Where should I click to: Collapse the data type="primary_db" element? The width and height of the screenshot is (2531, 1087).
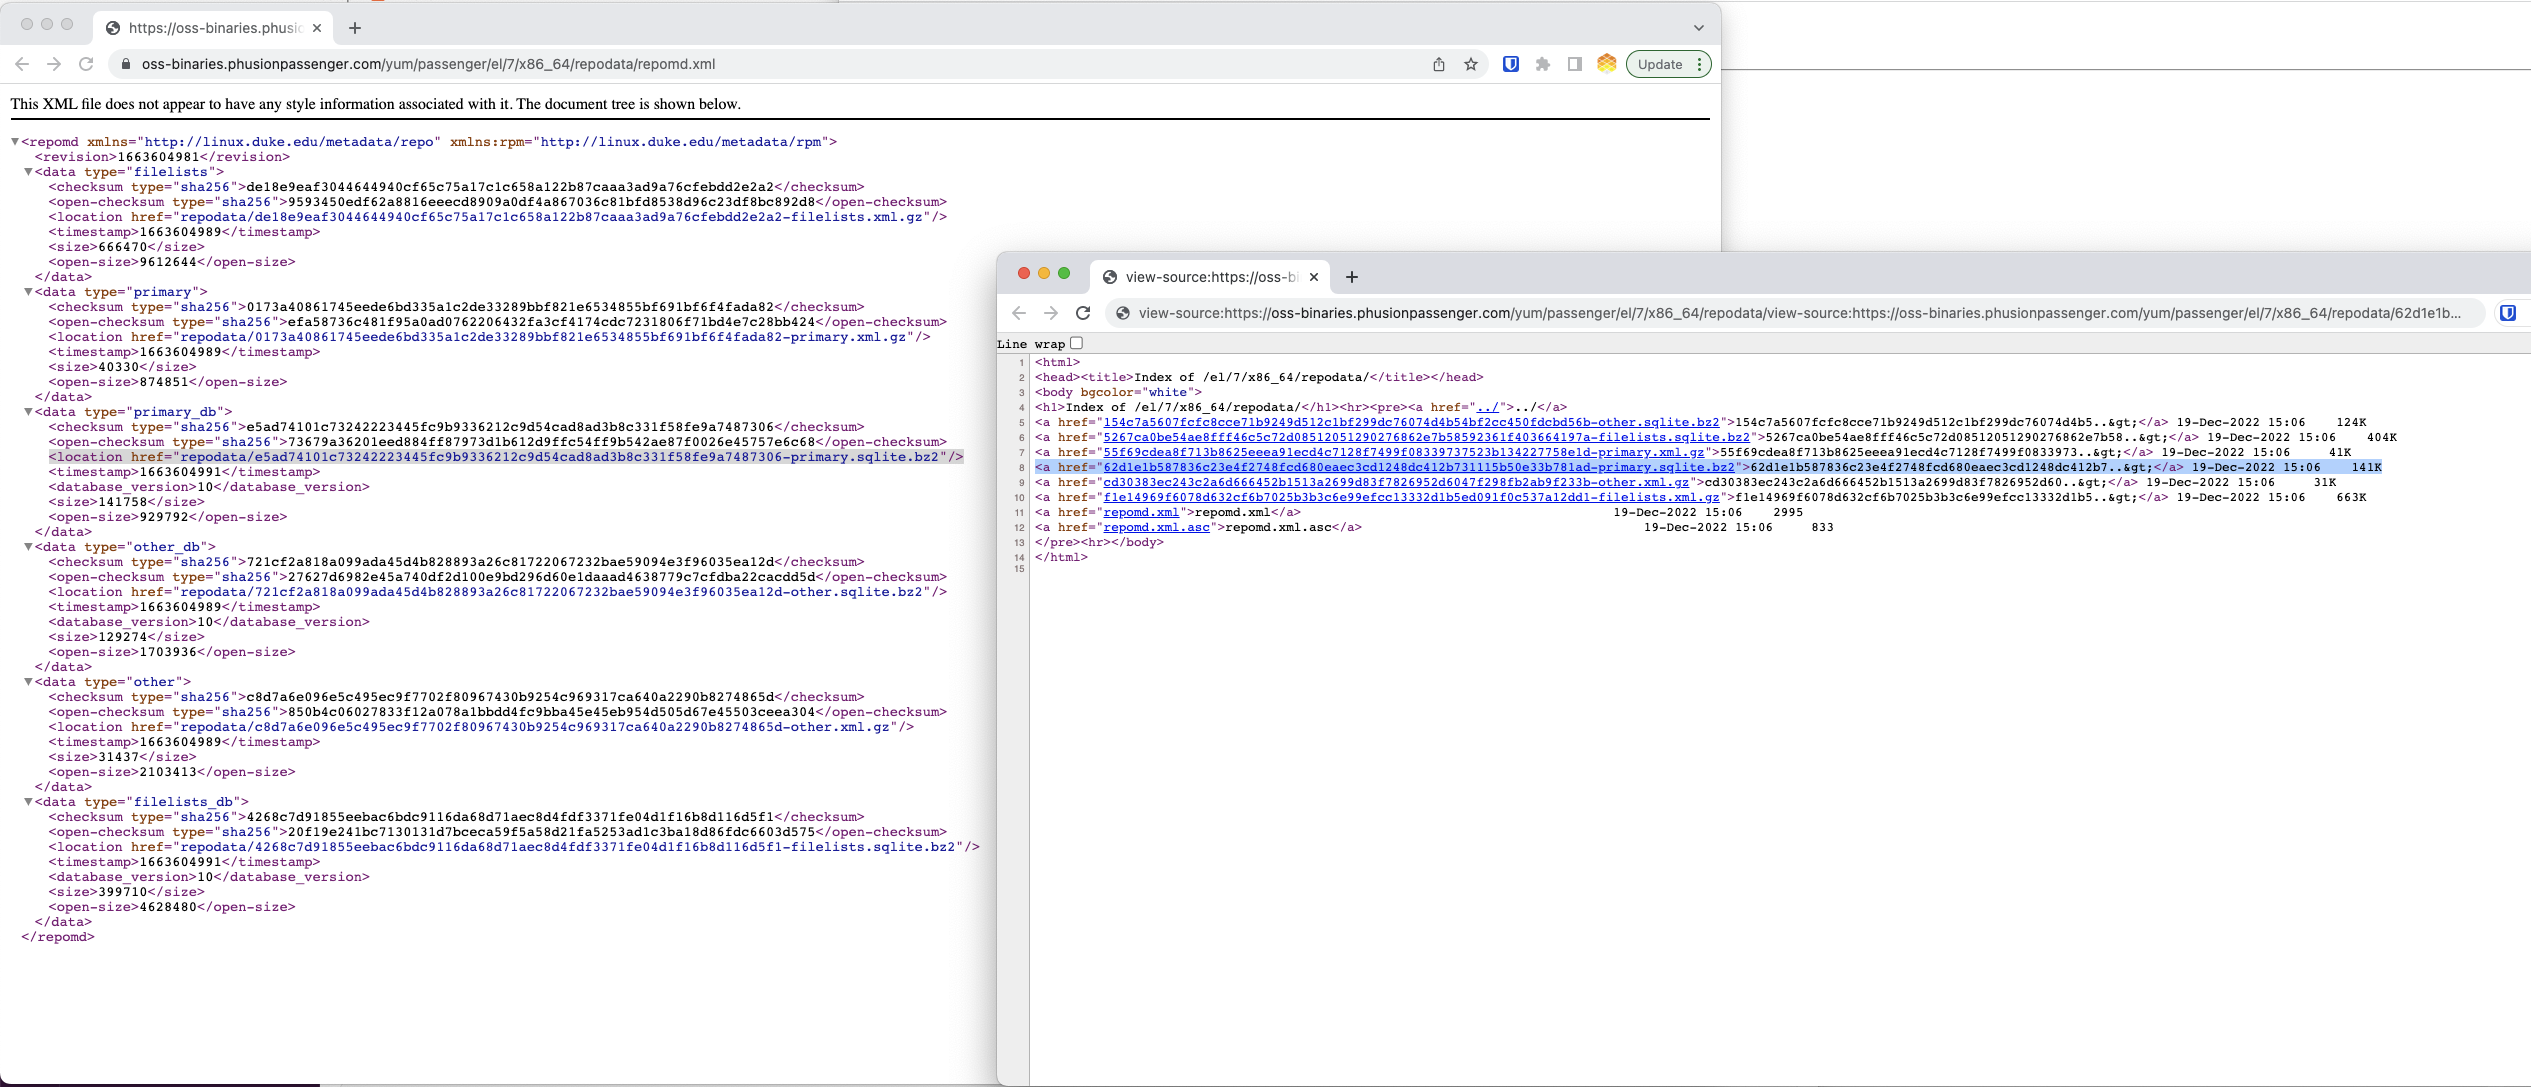click(28, 411)
